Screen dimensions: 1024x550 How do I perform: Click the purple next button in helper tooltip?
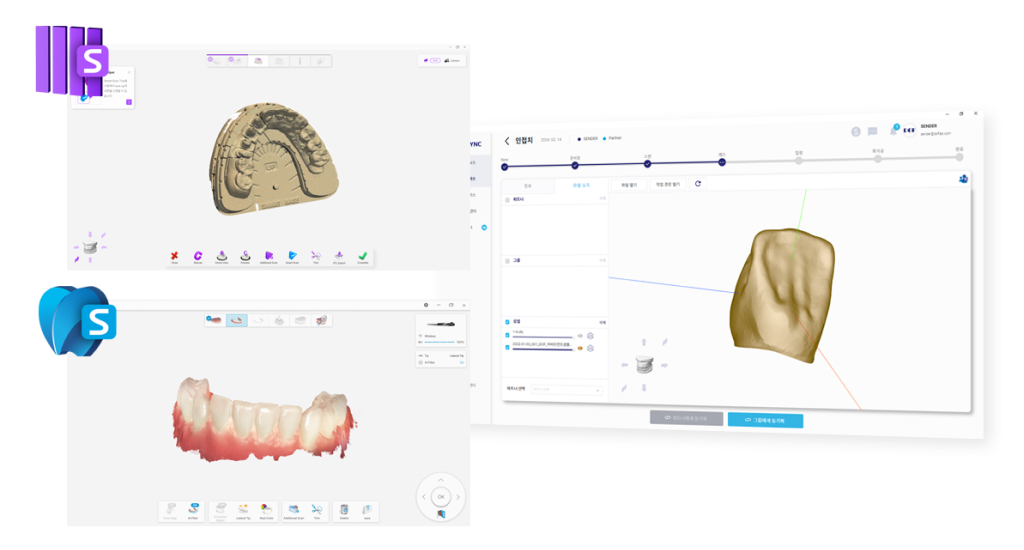coord(129,102)
